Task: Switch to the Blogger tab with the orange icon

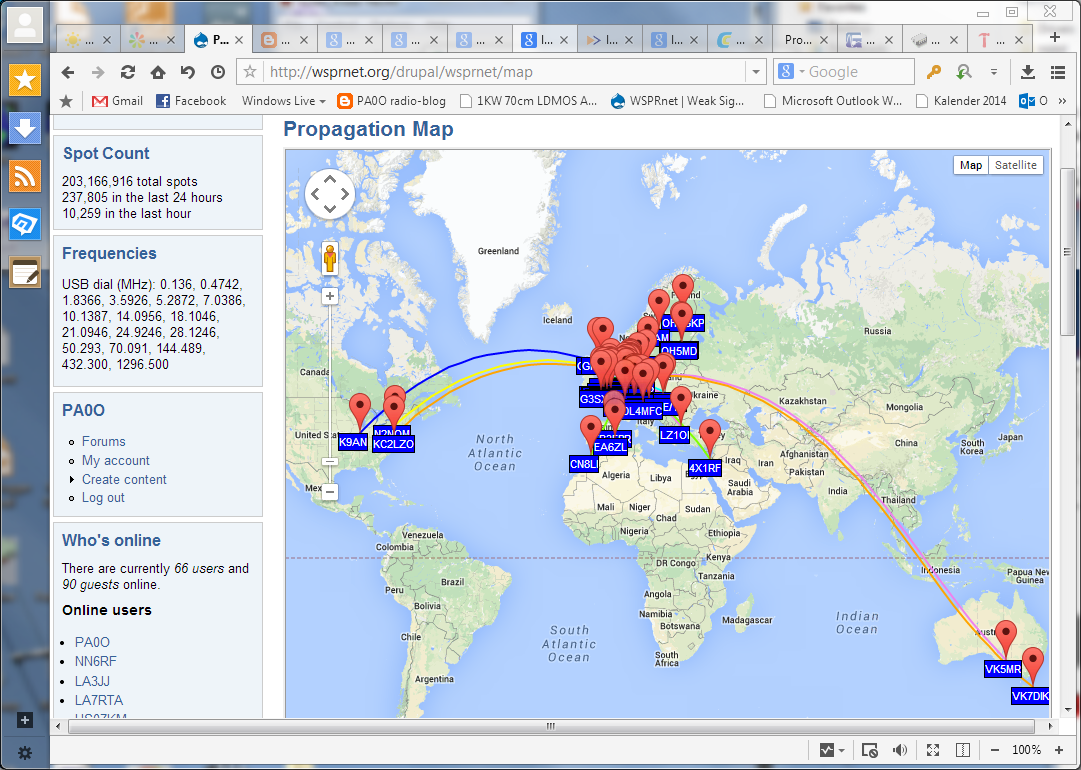Action: click(x=285, y=40)
